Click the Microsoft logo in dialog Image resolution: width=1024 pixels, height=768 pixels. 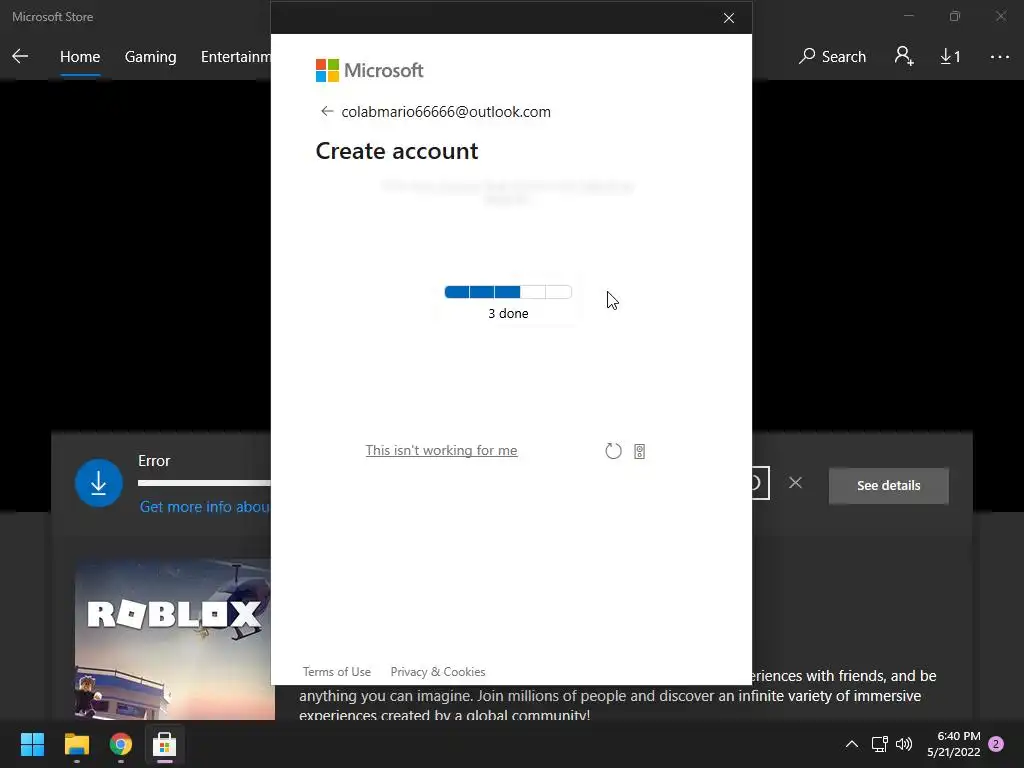(370, 71)
